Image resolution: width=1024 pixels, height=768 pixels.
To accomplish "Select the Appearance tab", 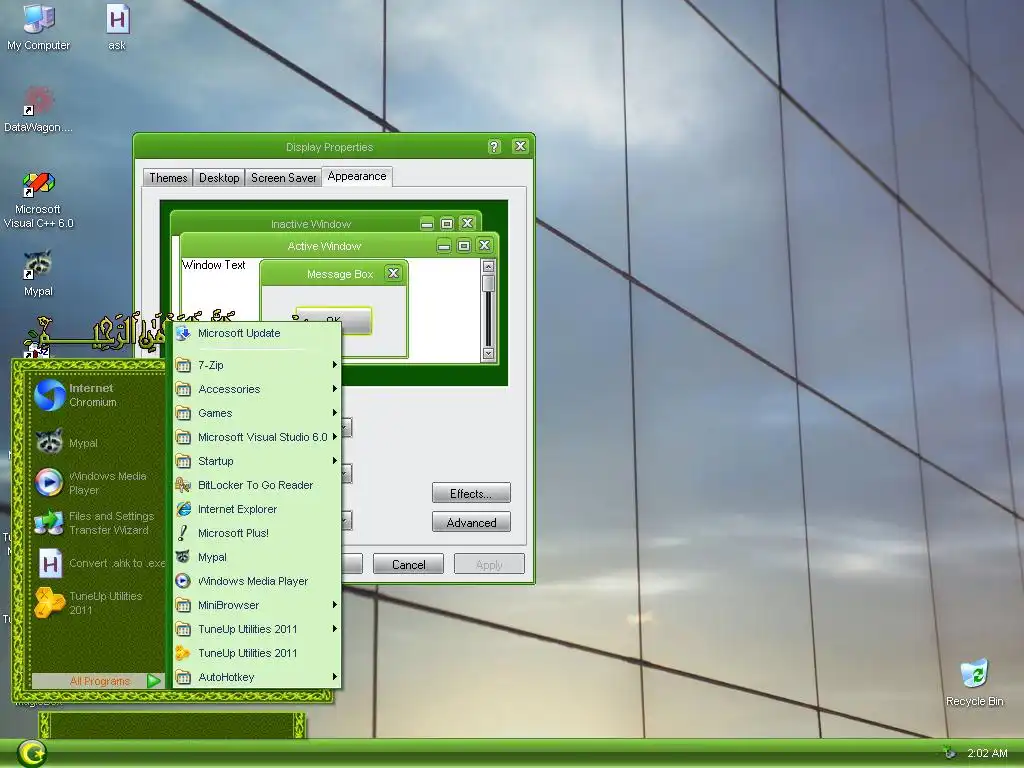I will 357,176.
